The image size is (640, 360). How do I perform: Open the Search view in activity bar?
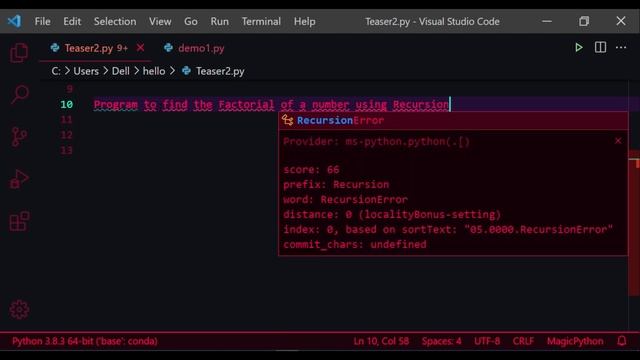coord(19,95)
